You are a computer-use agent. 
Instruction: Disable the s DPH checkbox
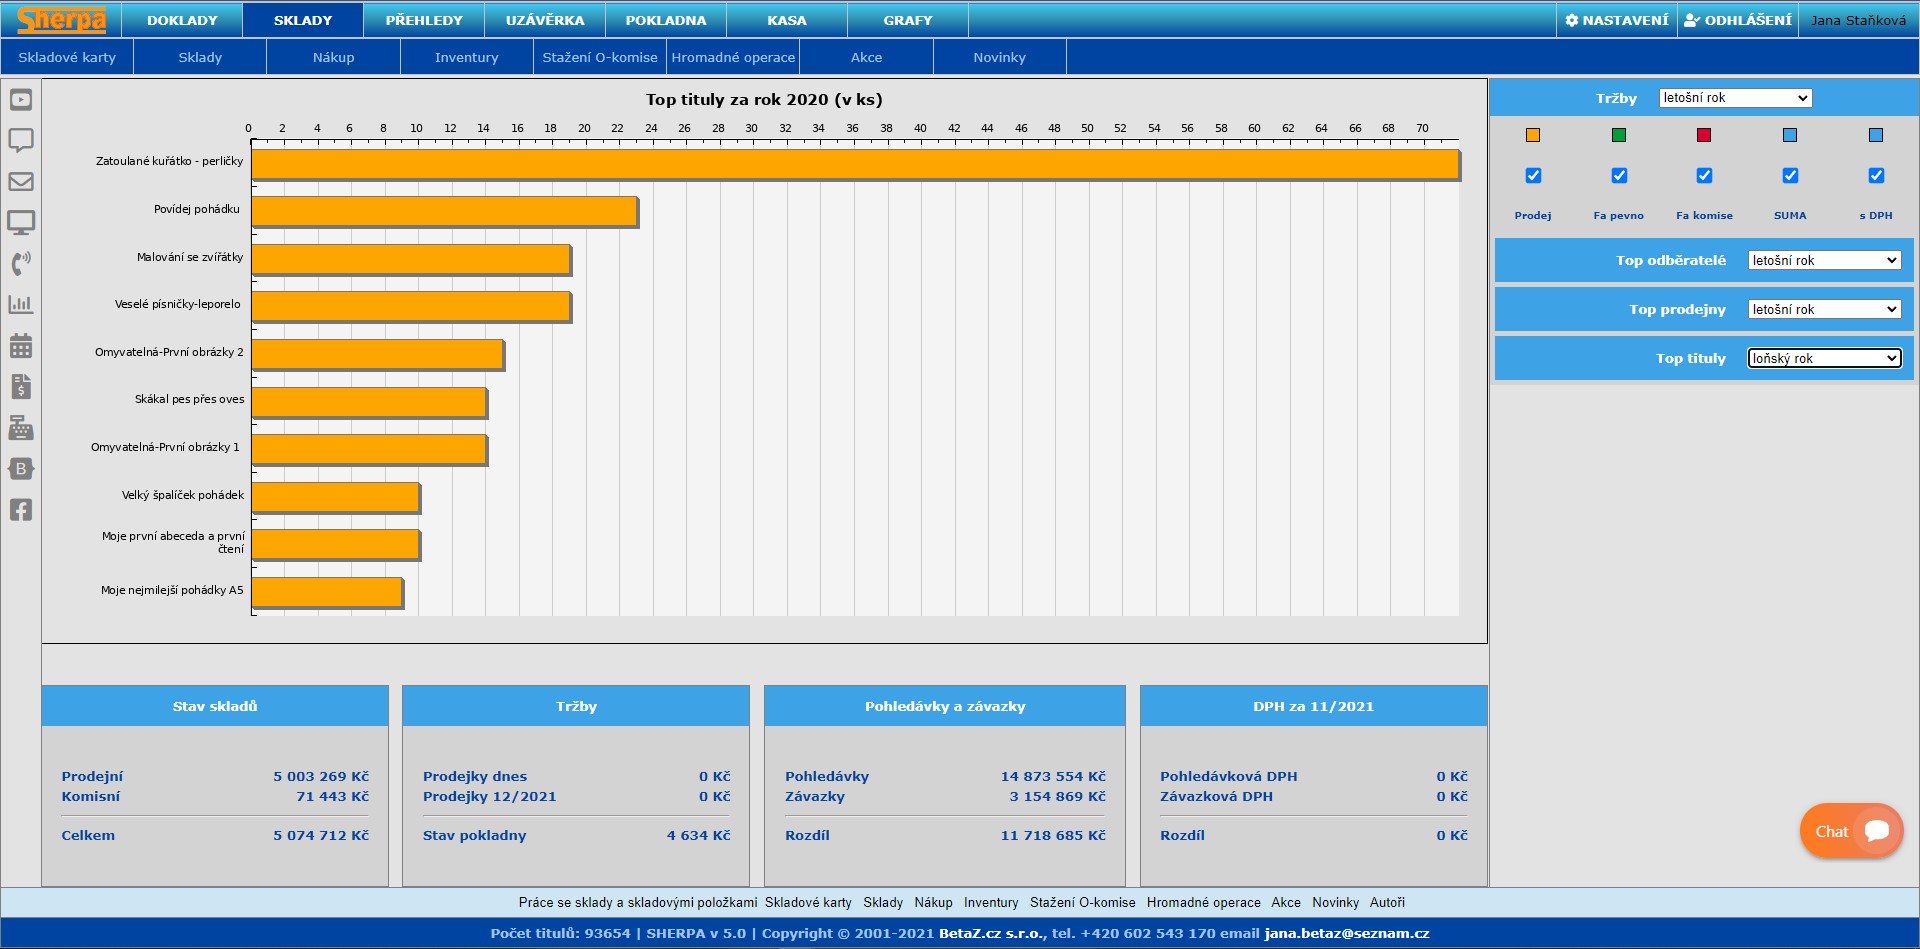tap(1876, 176)
